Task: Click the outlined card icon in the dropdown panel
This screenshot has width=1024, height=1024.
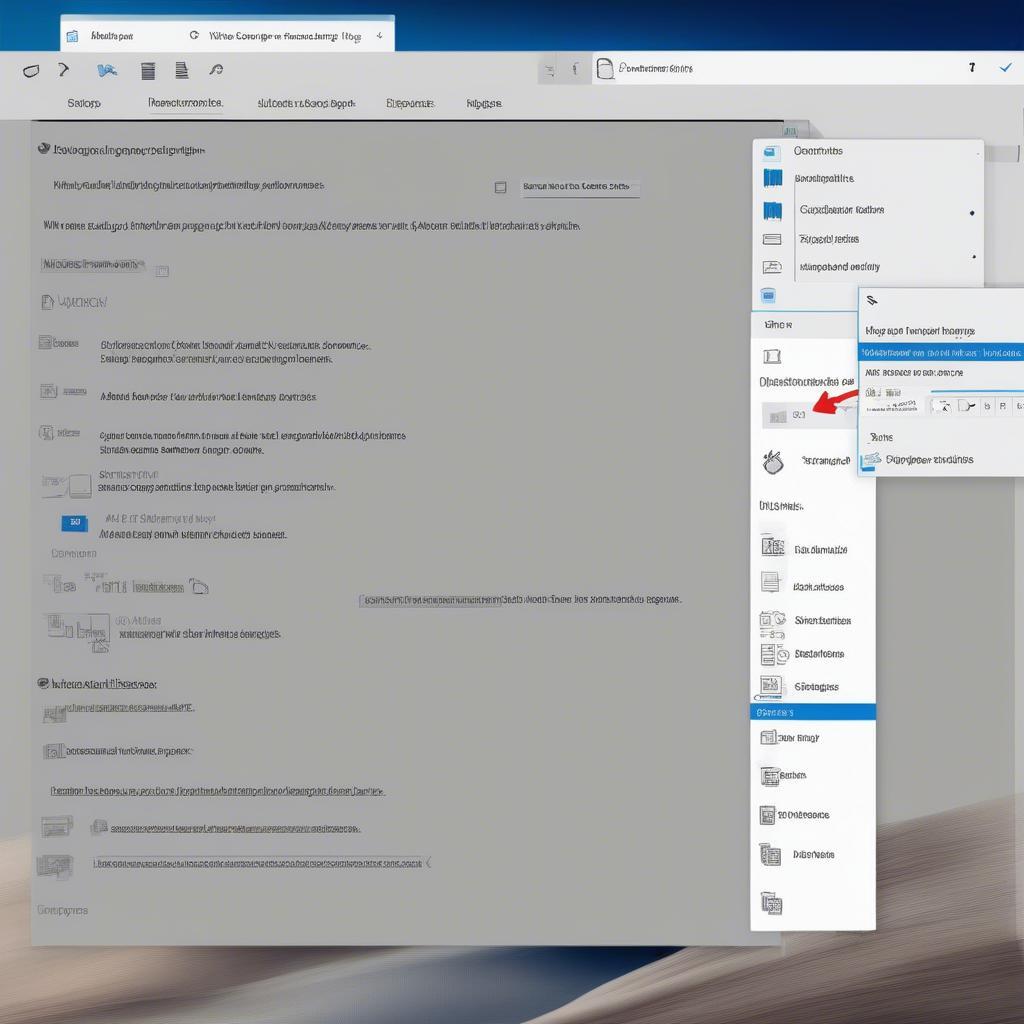Action: pyautogui.click(x=772, y=240)
